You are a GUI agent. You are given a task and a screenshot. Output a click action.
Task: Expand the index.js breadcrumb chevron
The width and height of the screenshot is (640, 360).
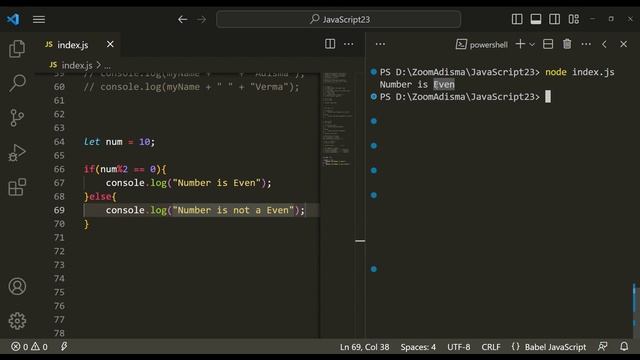click(x=98, y=65)
